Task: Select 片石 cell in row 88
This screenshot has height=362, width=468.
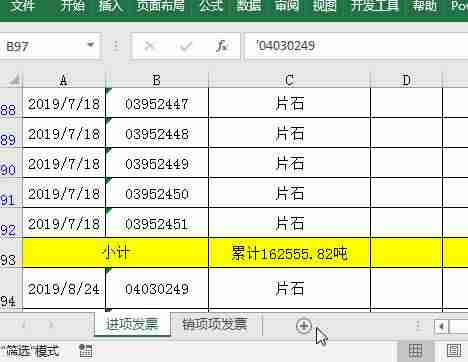Action: 289,103
